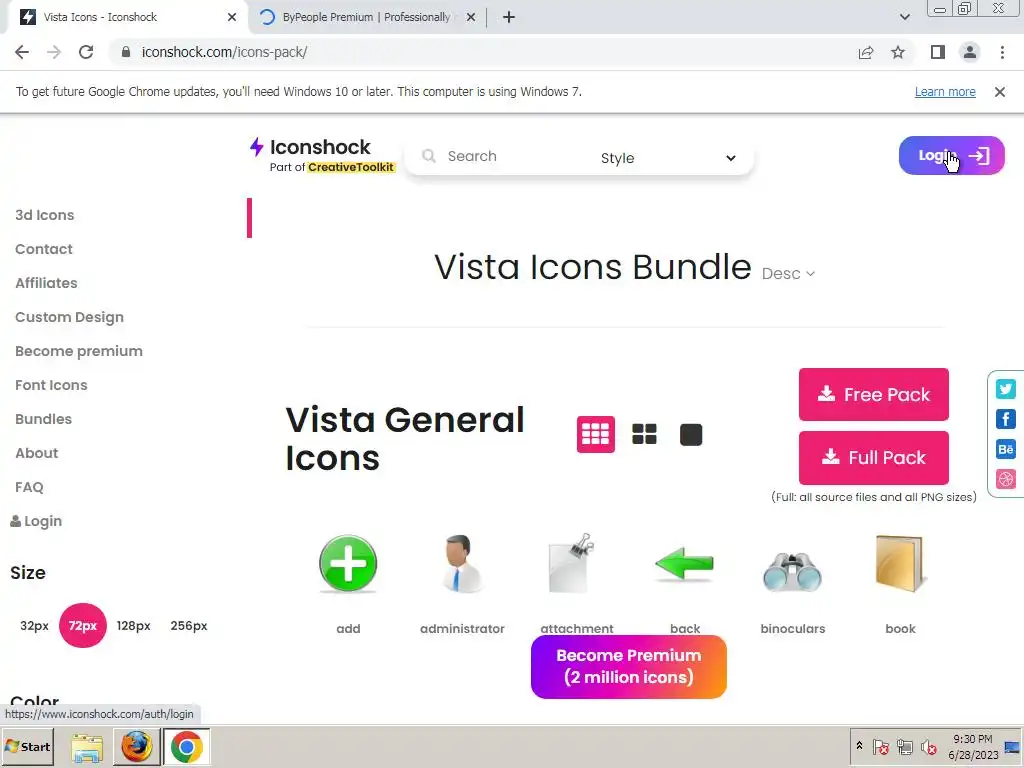Download the Free Pack
Image resolution: width=1024 pixels, height=768 pixels.
[874, 394]
